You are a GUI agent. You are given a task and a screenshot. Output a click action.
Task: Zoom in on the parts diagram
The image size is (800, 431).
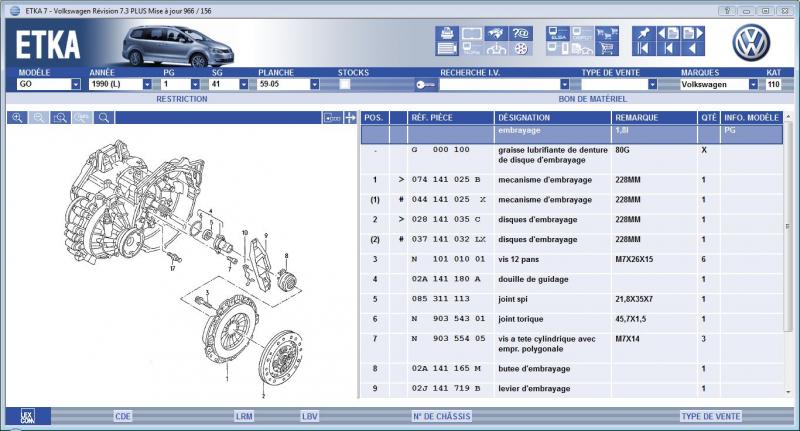pos(17,118)
